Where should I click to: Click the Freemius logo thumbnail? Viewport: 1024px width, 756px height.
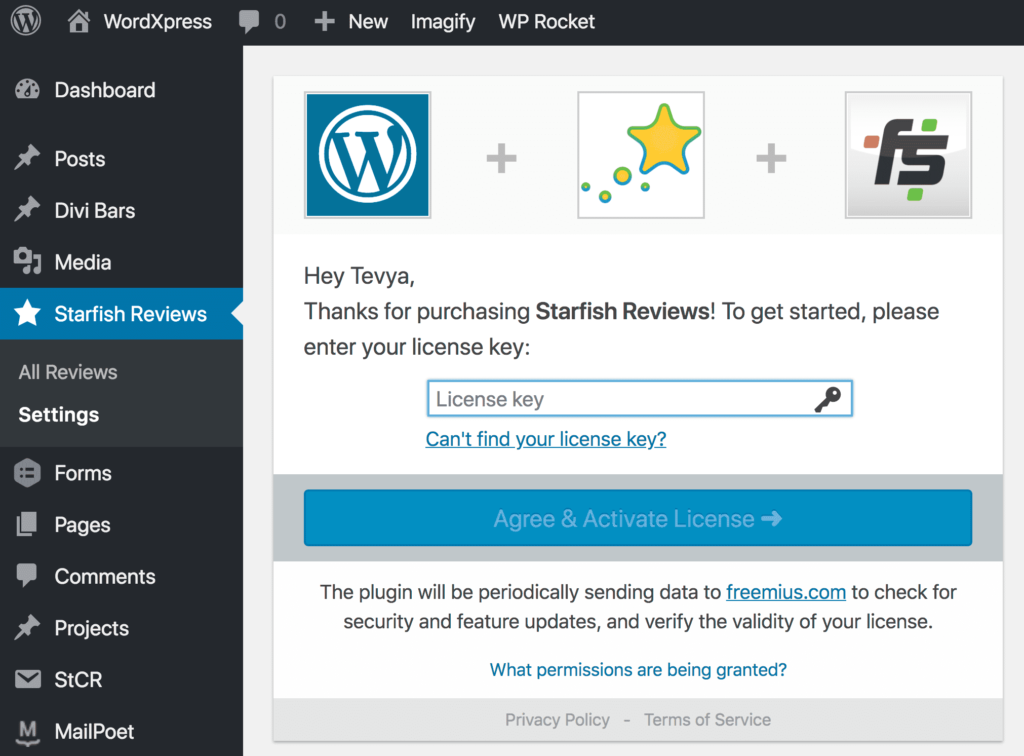tap(908, 155)
